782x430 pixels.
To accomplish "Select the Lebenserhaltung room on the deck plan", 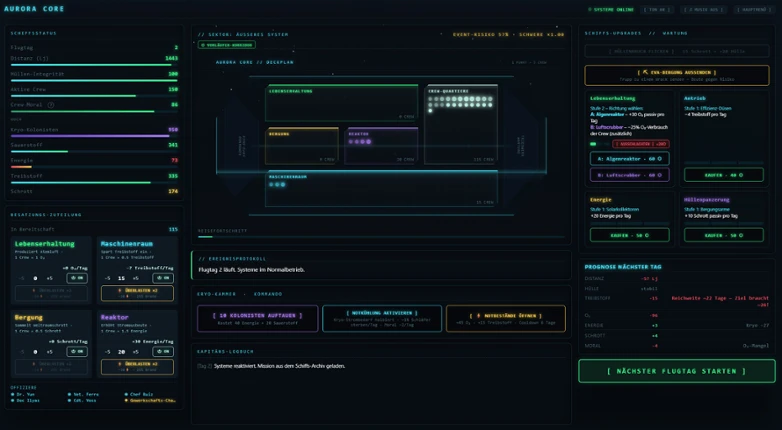I will click(341, 103).
